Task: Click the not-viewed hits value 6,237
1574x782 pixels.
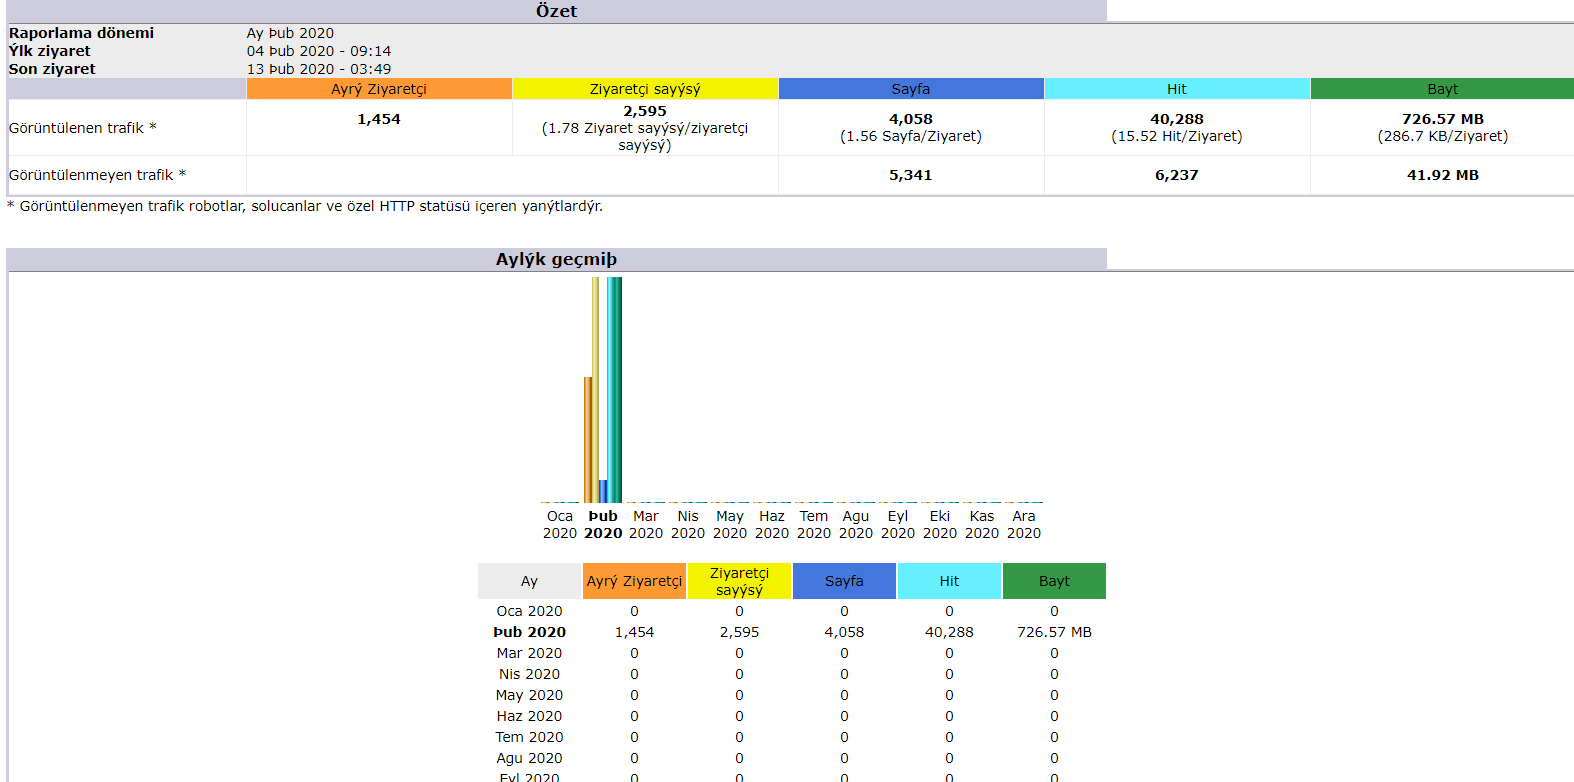Action: [x=1177, y=175]
